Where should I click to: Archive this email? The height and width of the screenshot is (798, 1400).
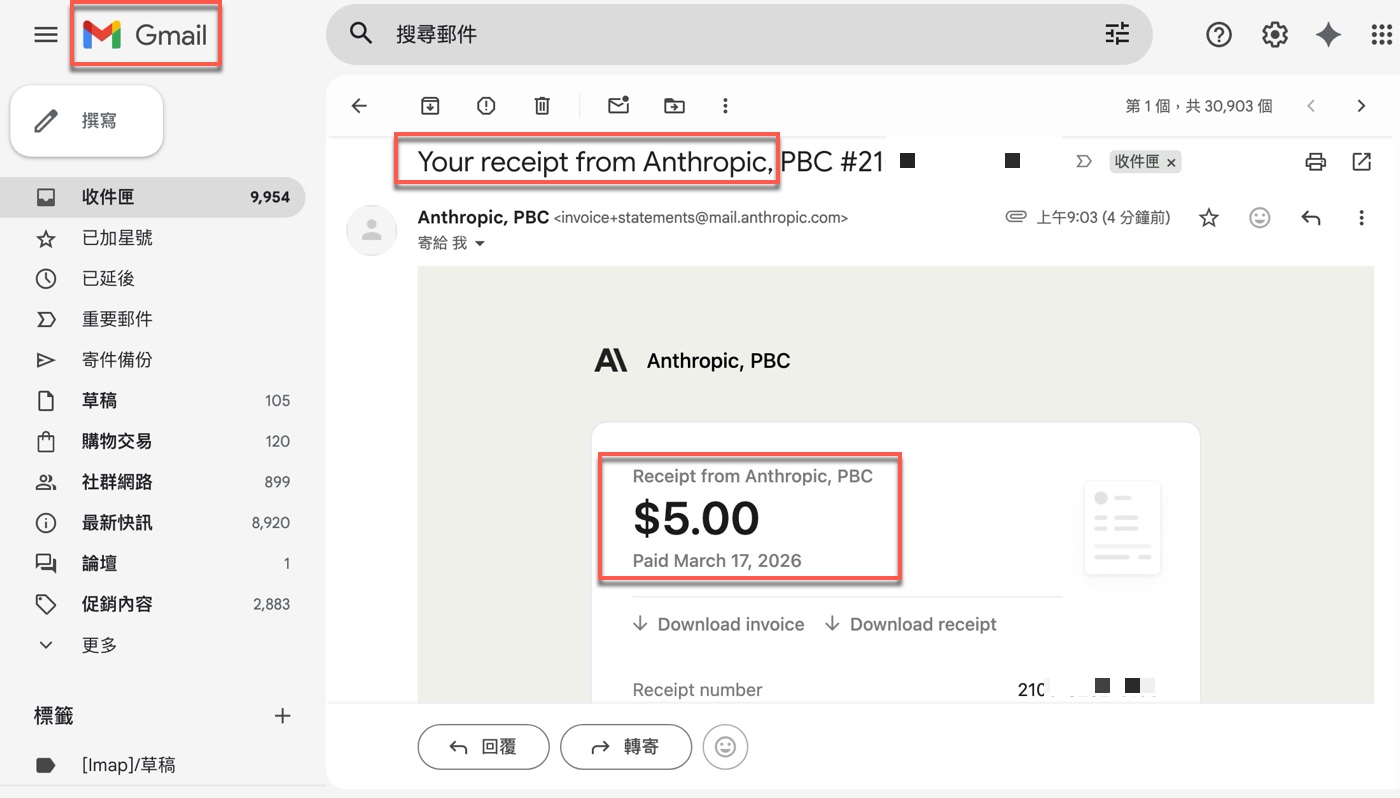pos(430,106)
